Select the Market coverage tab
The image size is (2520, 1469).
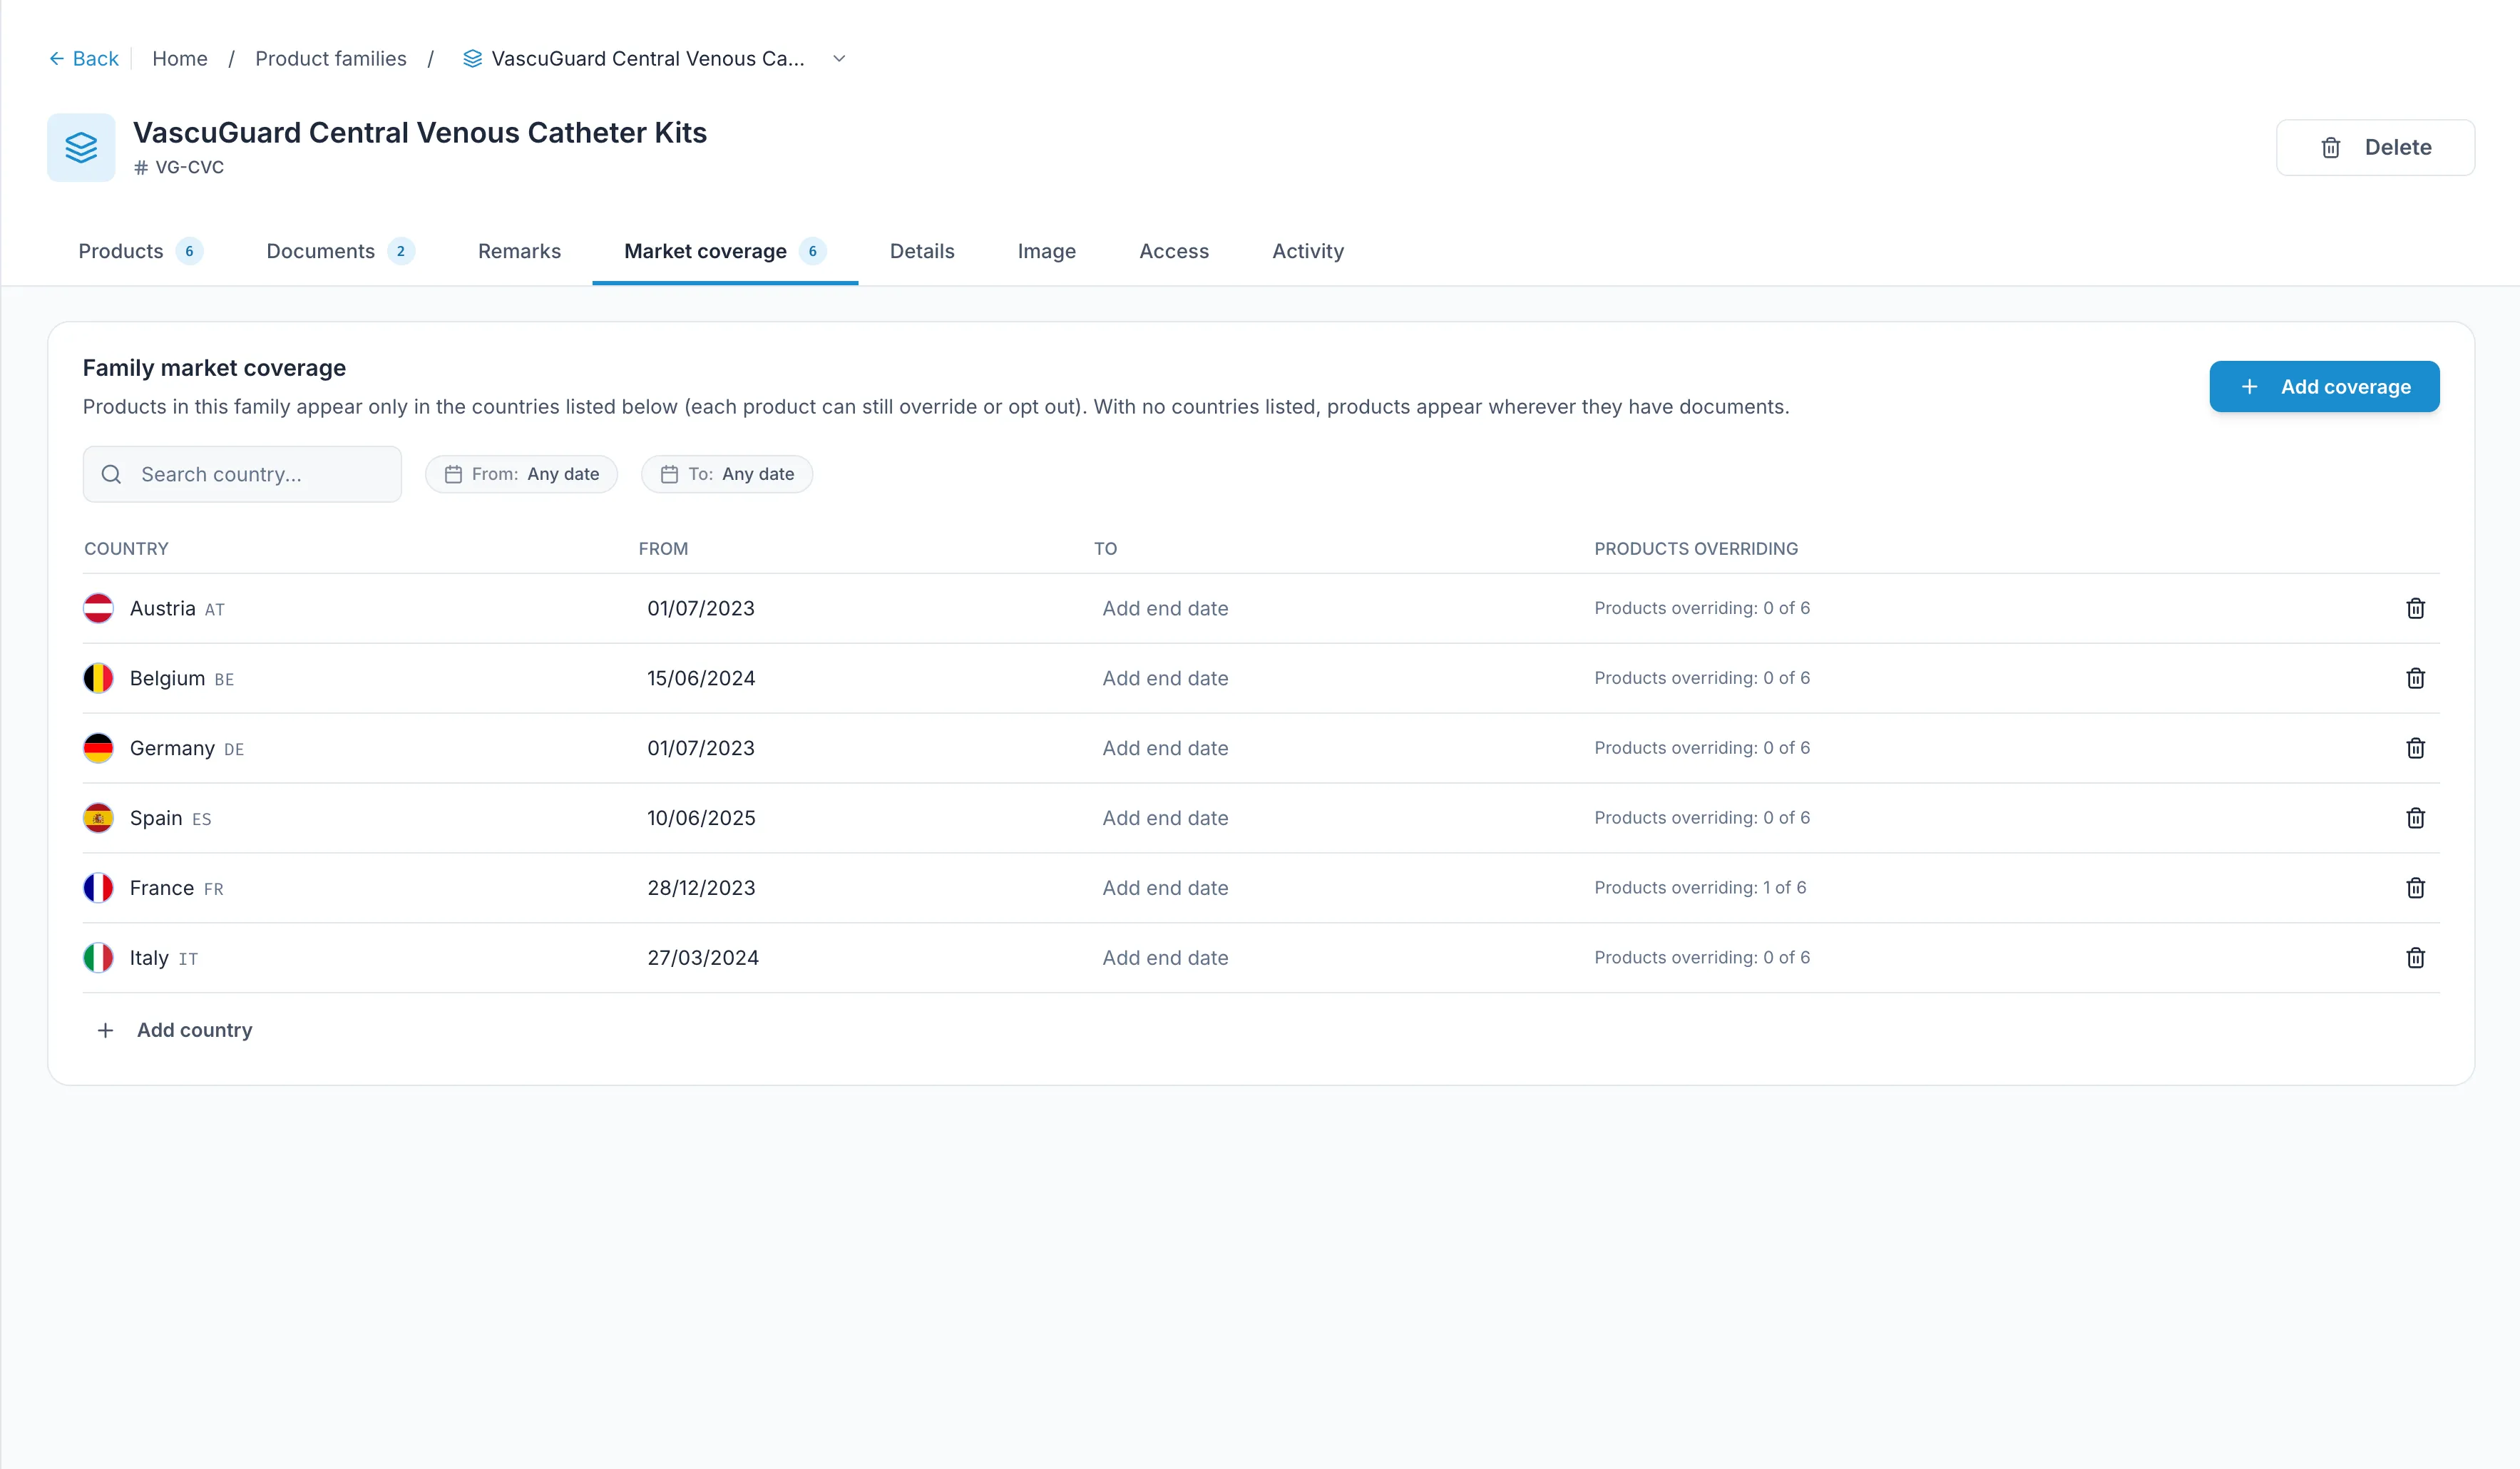tap(725, 251)
